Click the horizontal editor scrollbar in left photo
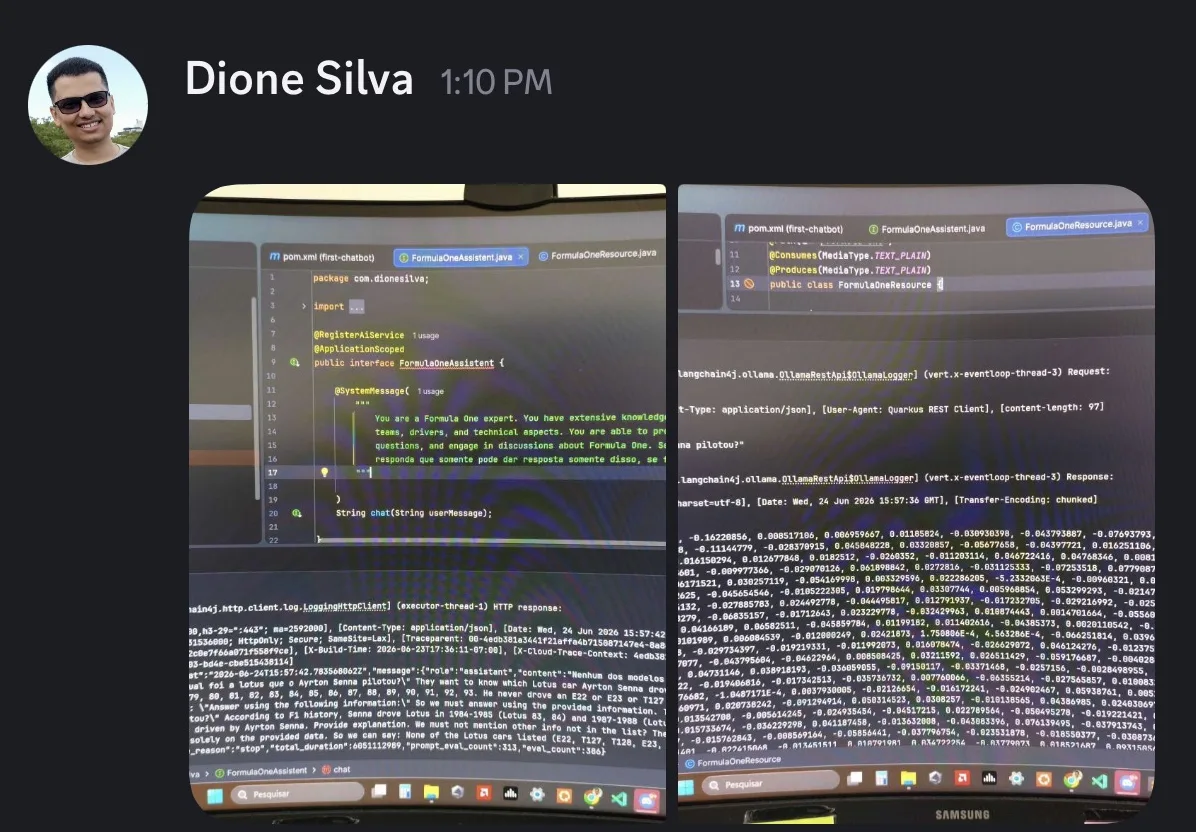Image resolution: width=1196 pixels, height=832 pixels. (492, 542)
